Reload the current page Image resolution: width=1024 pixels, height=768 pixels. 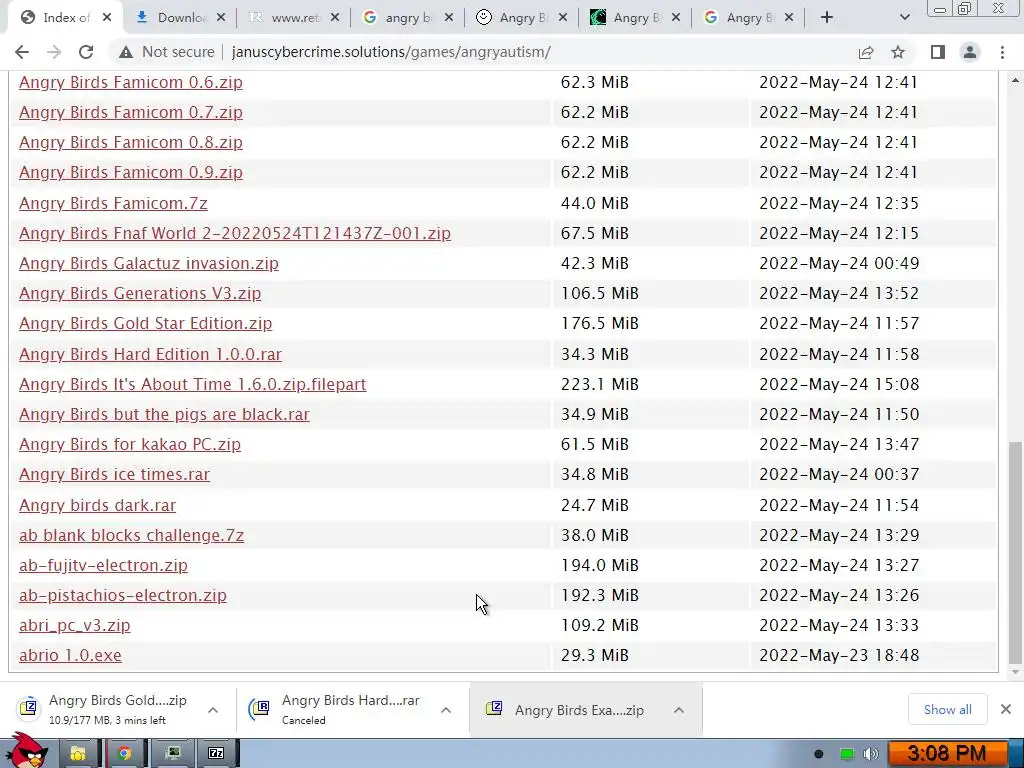click(x=86, y=52)
